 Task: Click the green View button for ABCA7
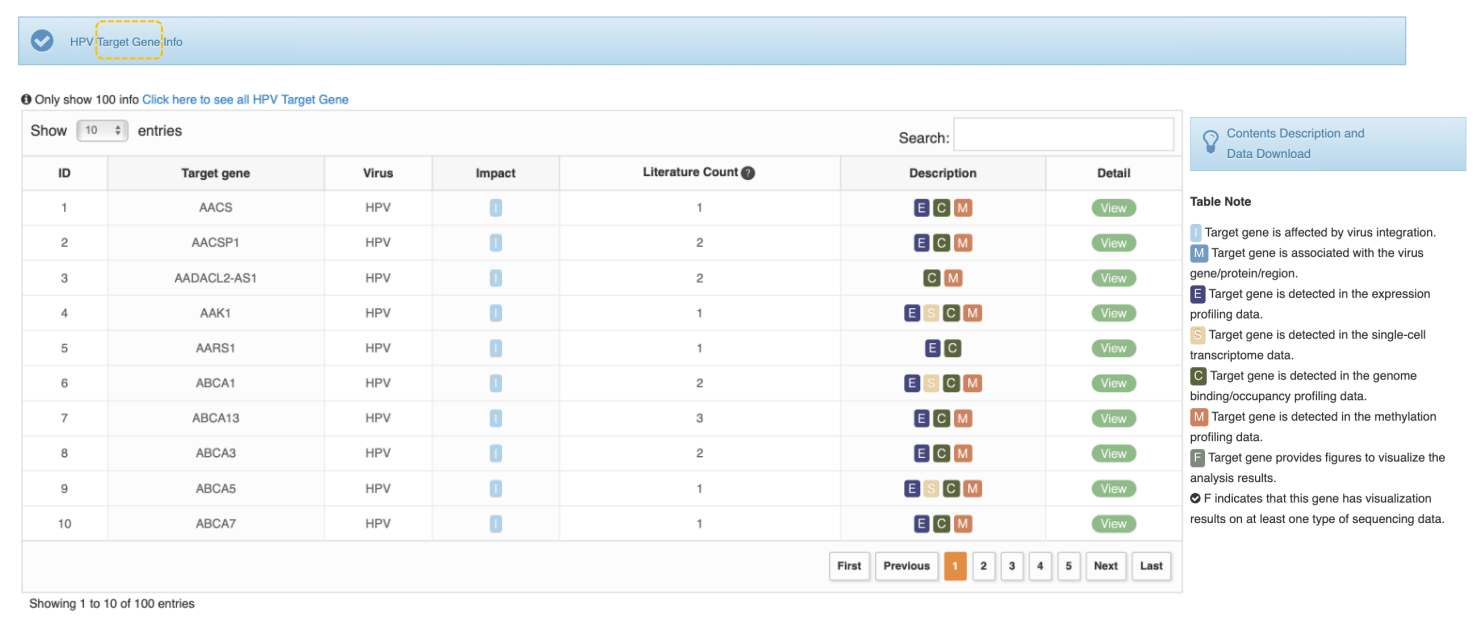[x=1113, y=524]
